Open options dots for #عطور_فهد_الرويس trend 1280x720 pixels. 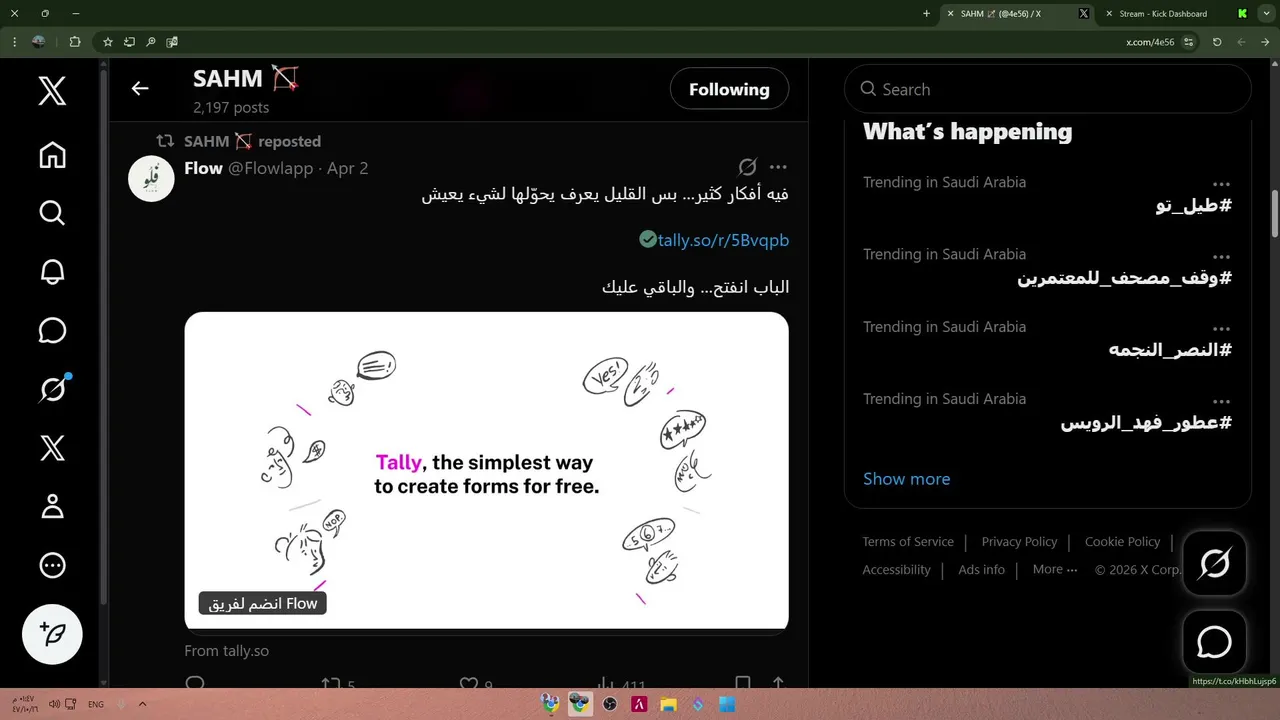1221,400
